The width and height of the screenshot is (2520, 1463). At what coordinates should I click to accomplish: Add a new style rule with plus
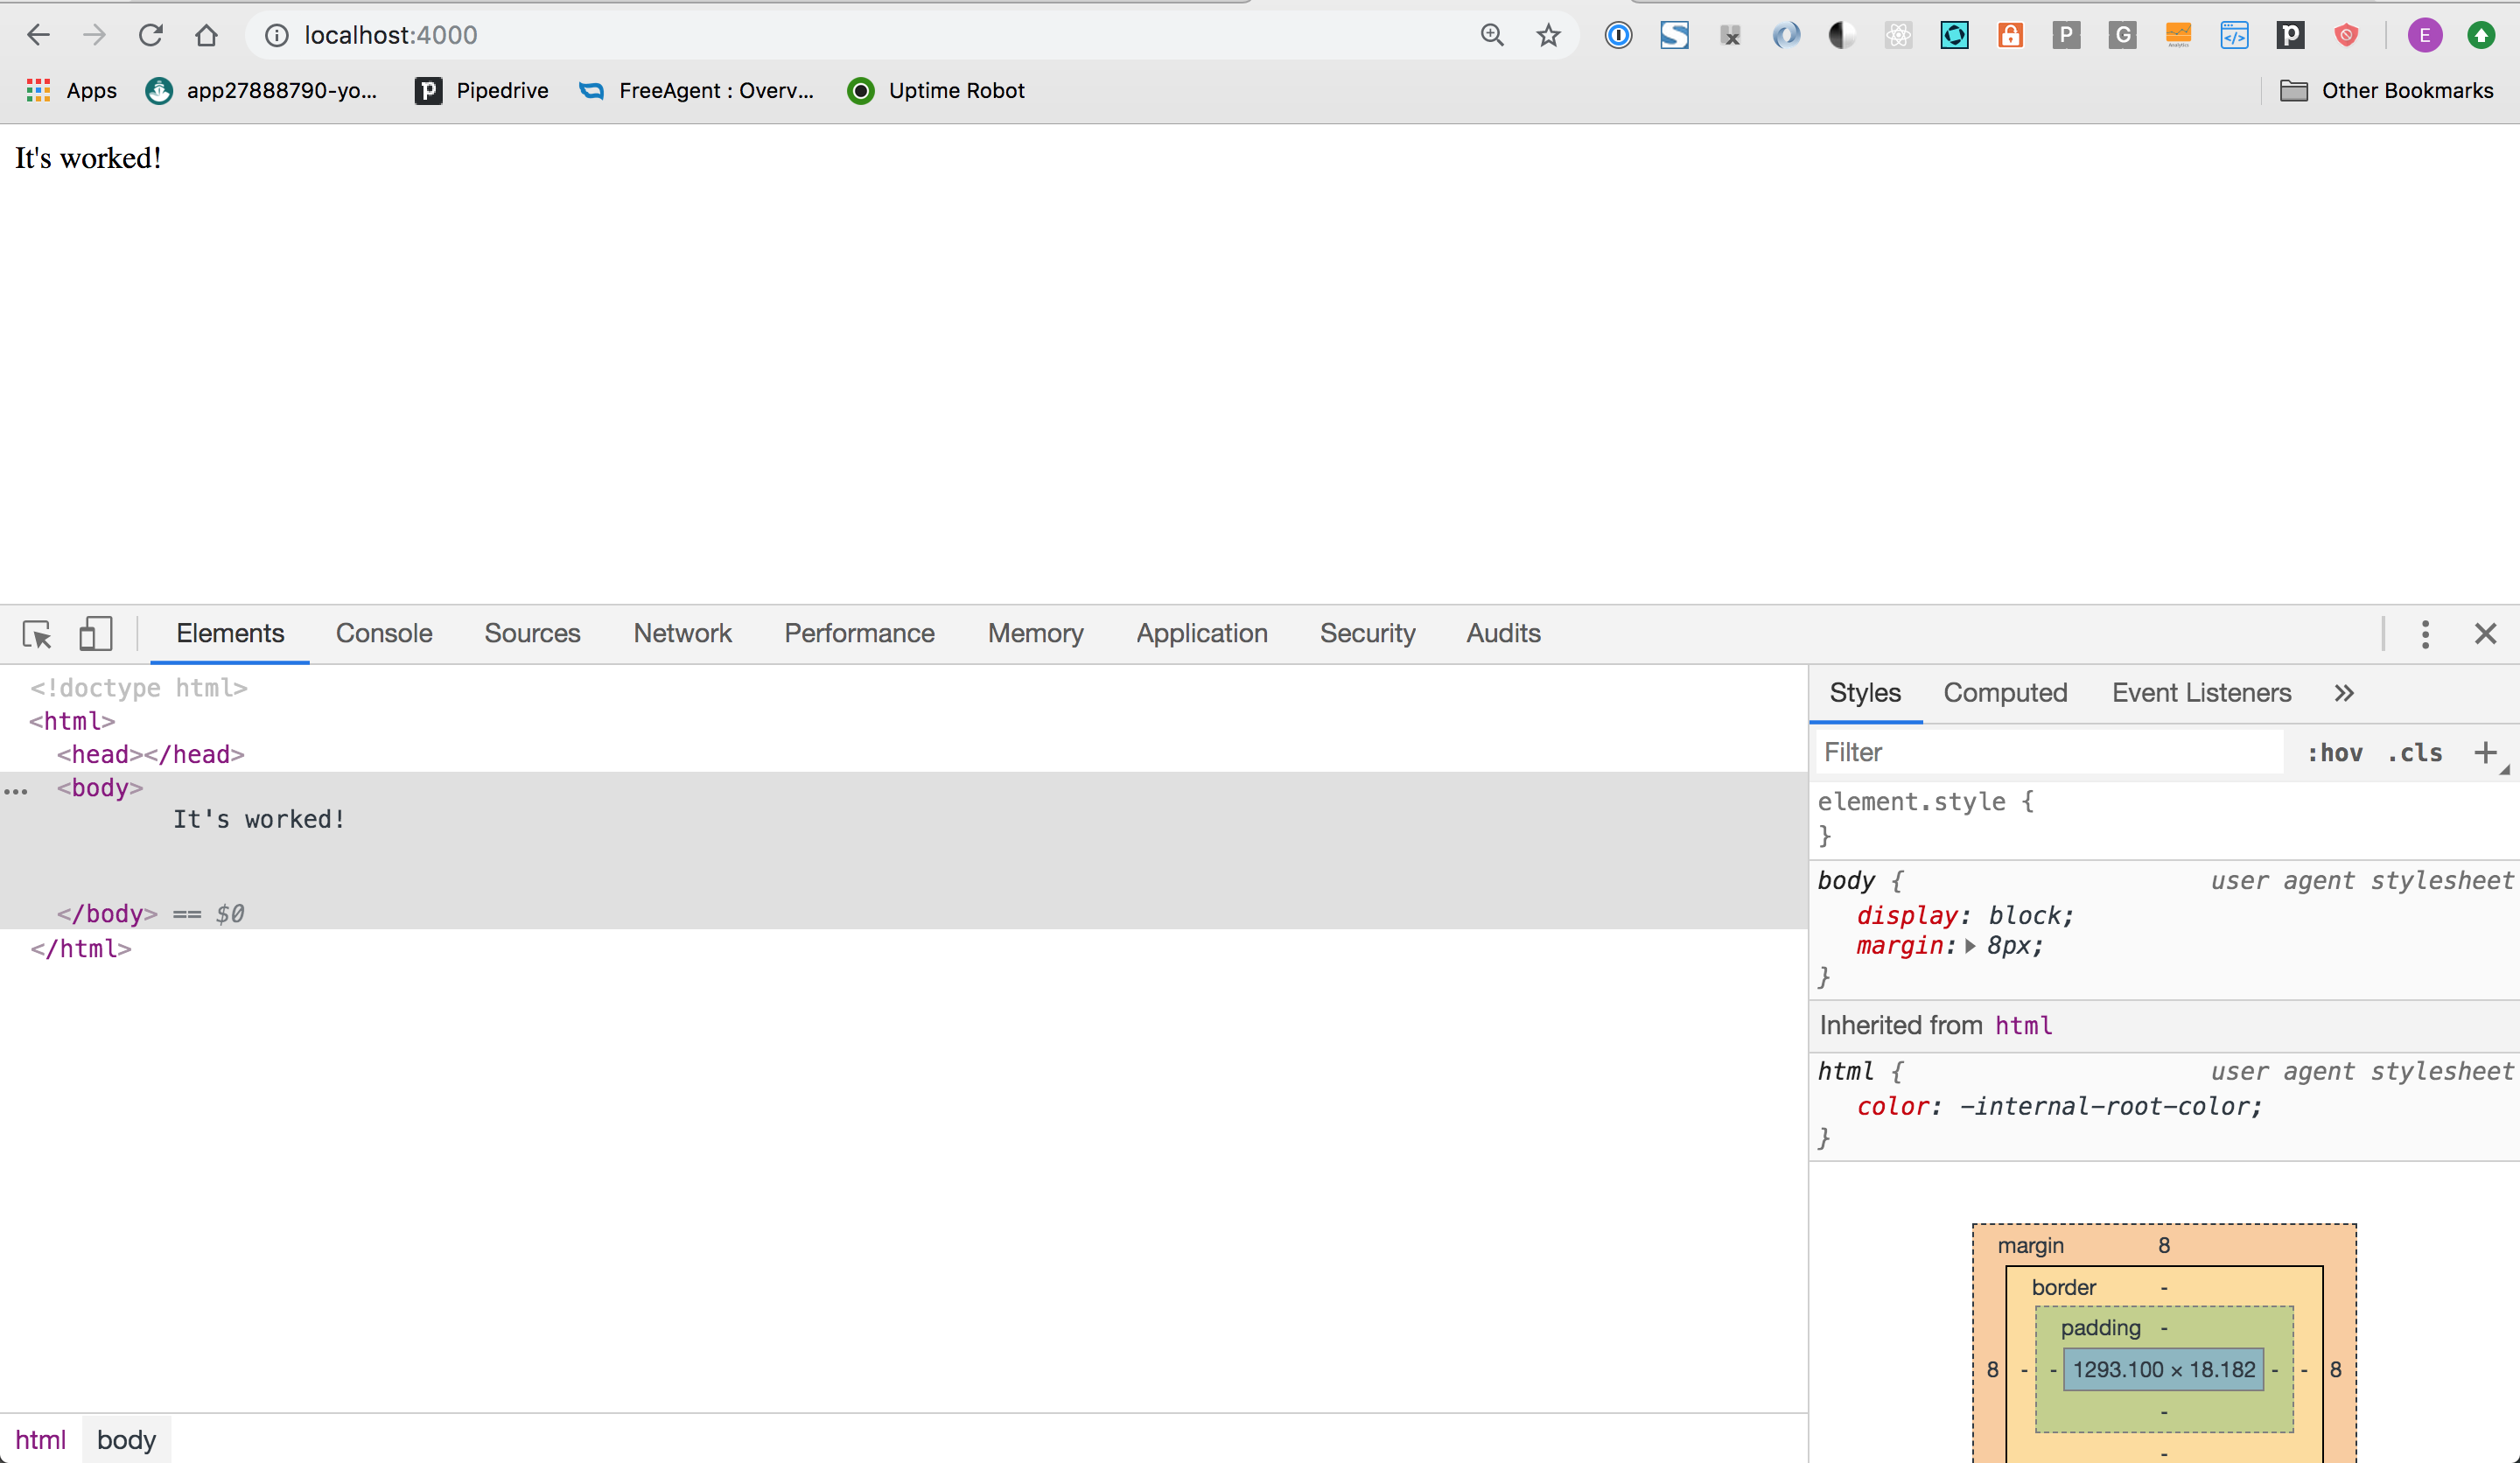(2485, 753)
